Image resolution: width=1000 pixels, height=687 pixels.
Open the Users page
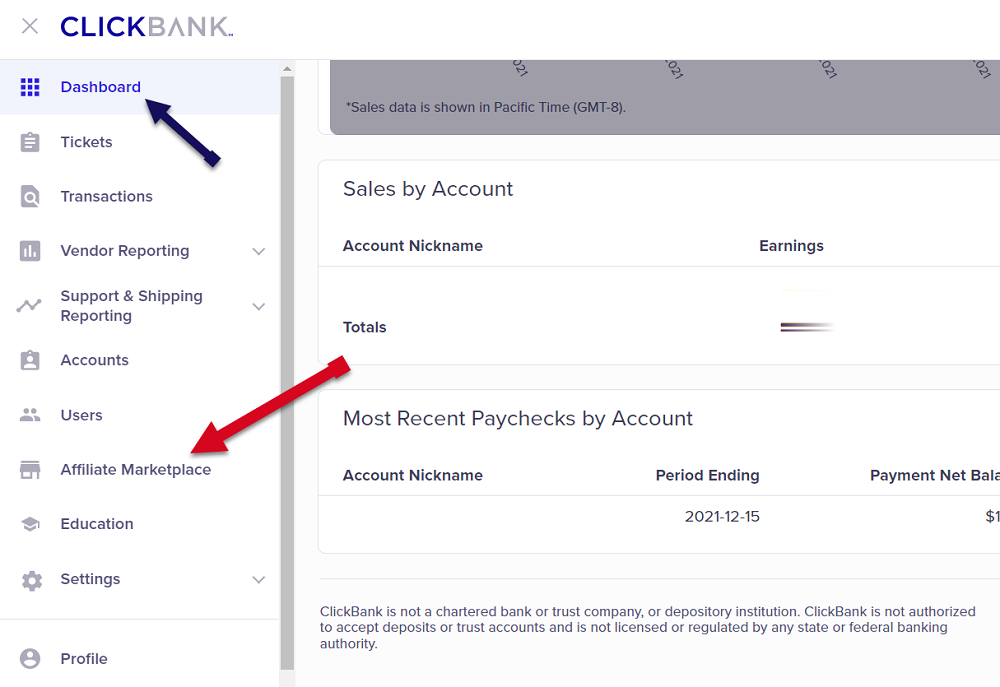click(140, 415)
